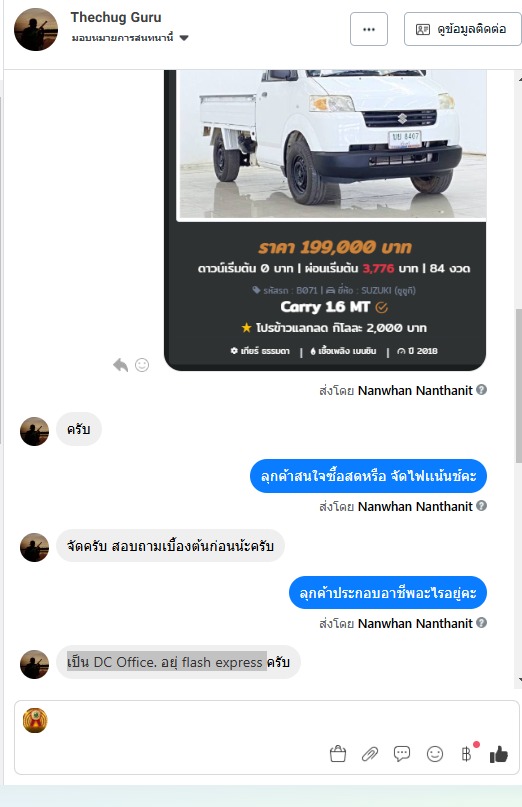Image resolution: width=522 pixels, height=807 pixels.
Task: View contact info button
Action: [x=463, y=29]
